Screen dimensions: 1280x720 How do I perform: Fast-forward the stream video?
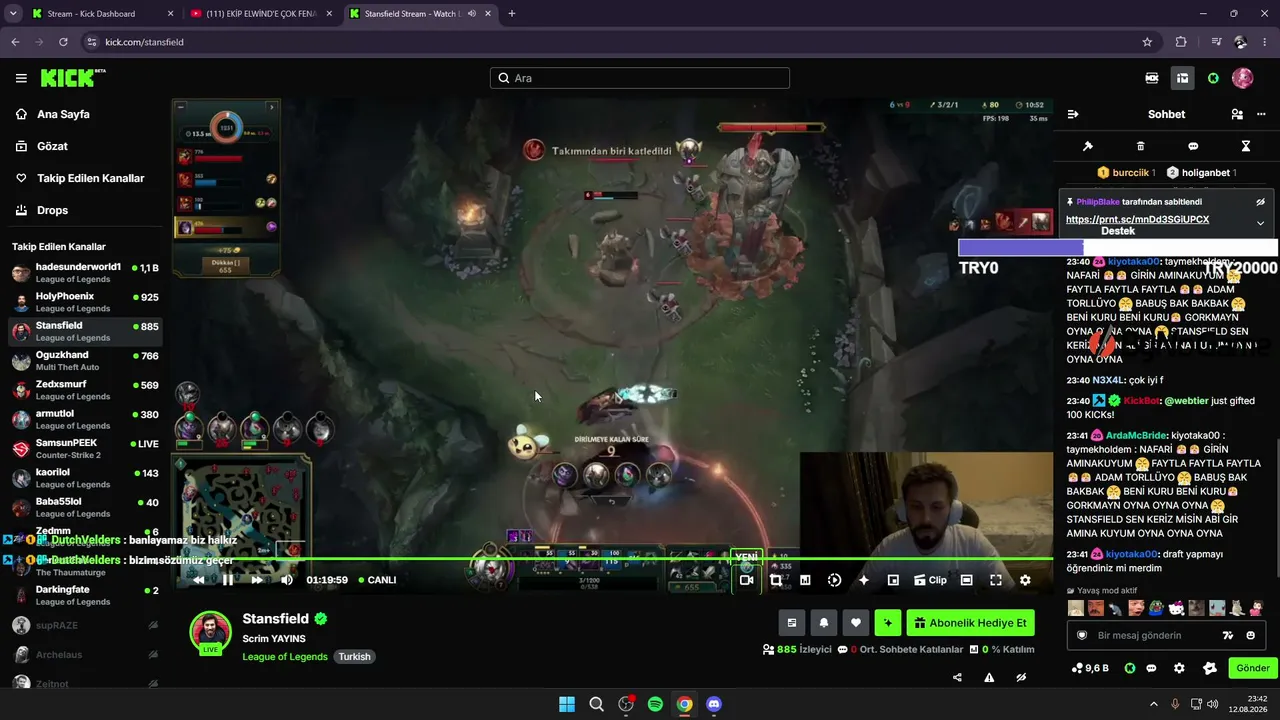pos(257,580)
